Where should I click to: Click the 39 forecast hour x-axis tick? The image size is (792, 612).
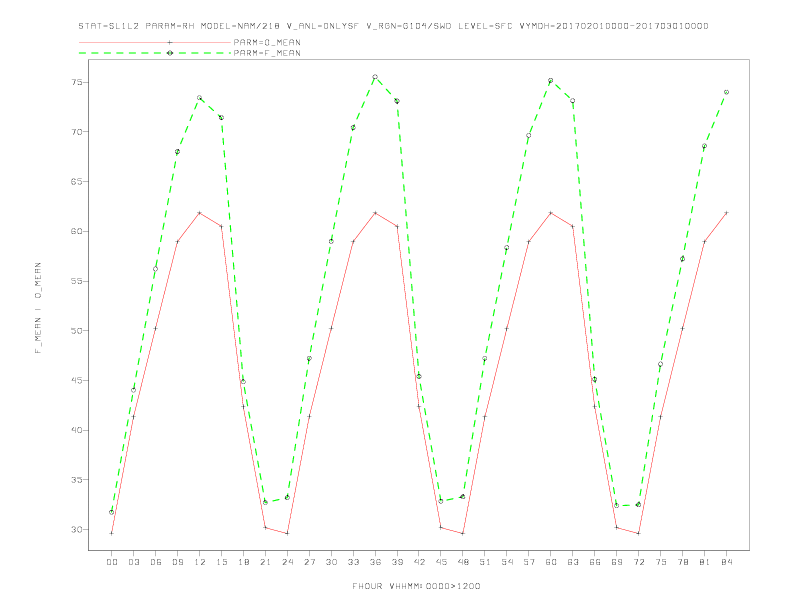[x=397, y=562]
